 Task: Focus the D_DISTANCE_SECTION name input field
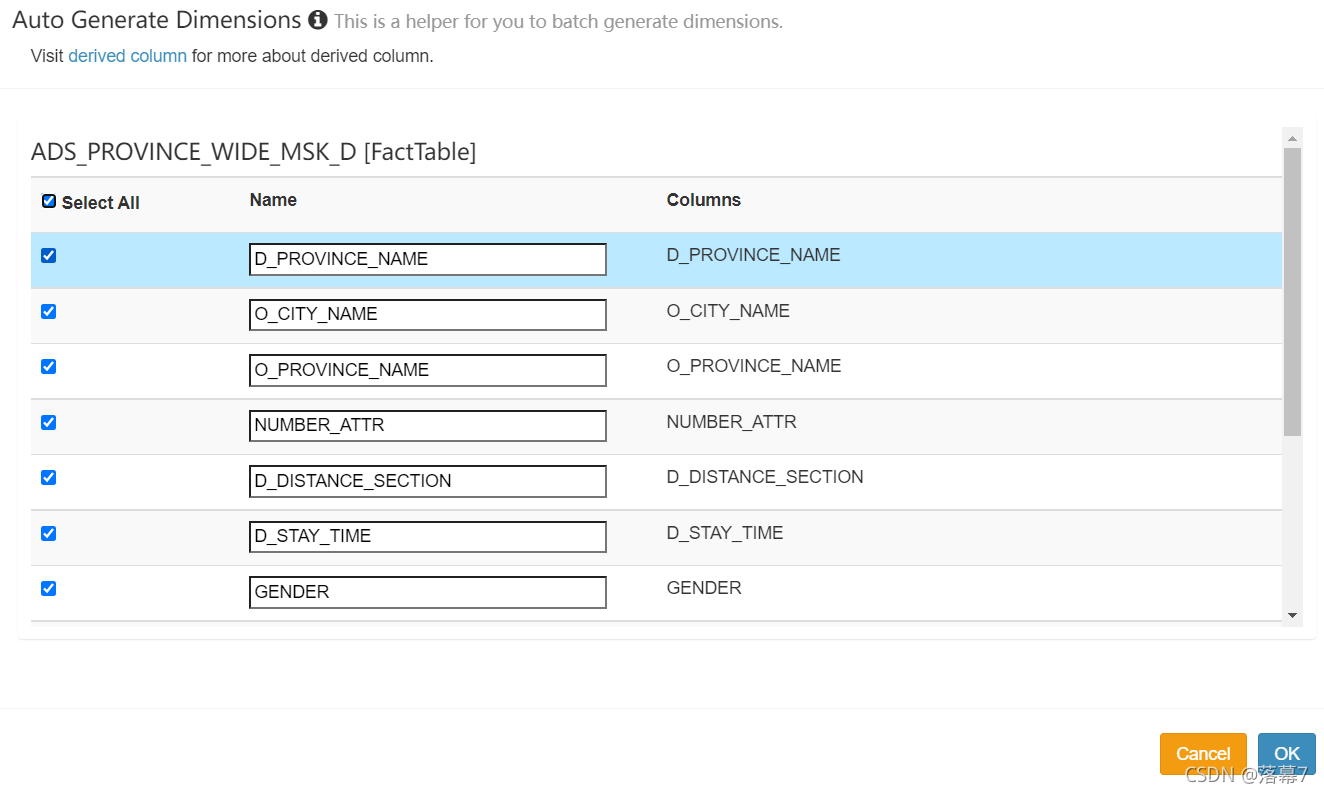click(x=428, y=481)
